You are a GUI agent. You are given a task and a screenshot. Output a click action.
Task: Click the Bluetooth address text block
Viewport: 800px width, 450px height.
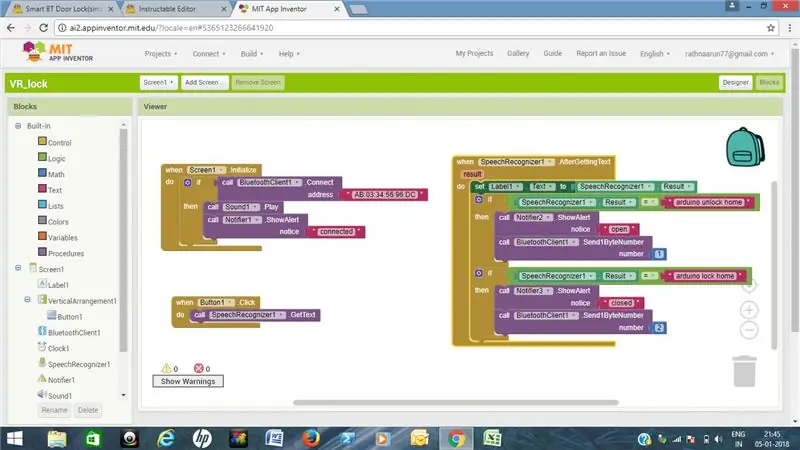pyautogui.click(x=385, y=194)
